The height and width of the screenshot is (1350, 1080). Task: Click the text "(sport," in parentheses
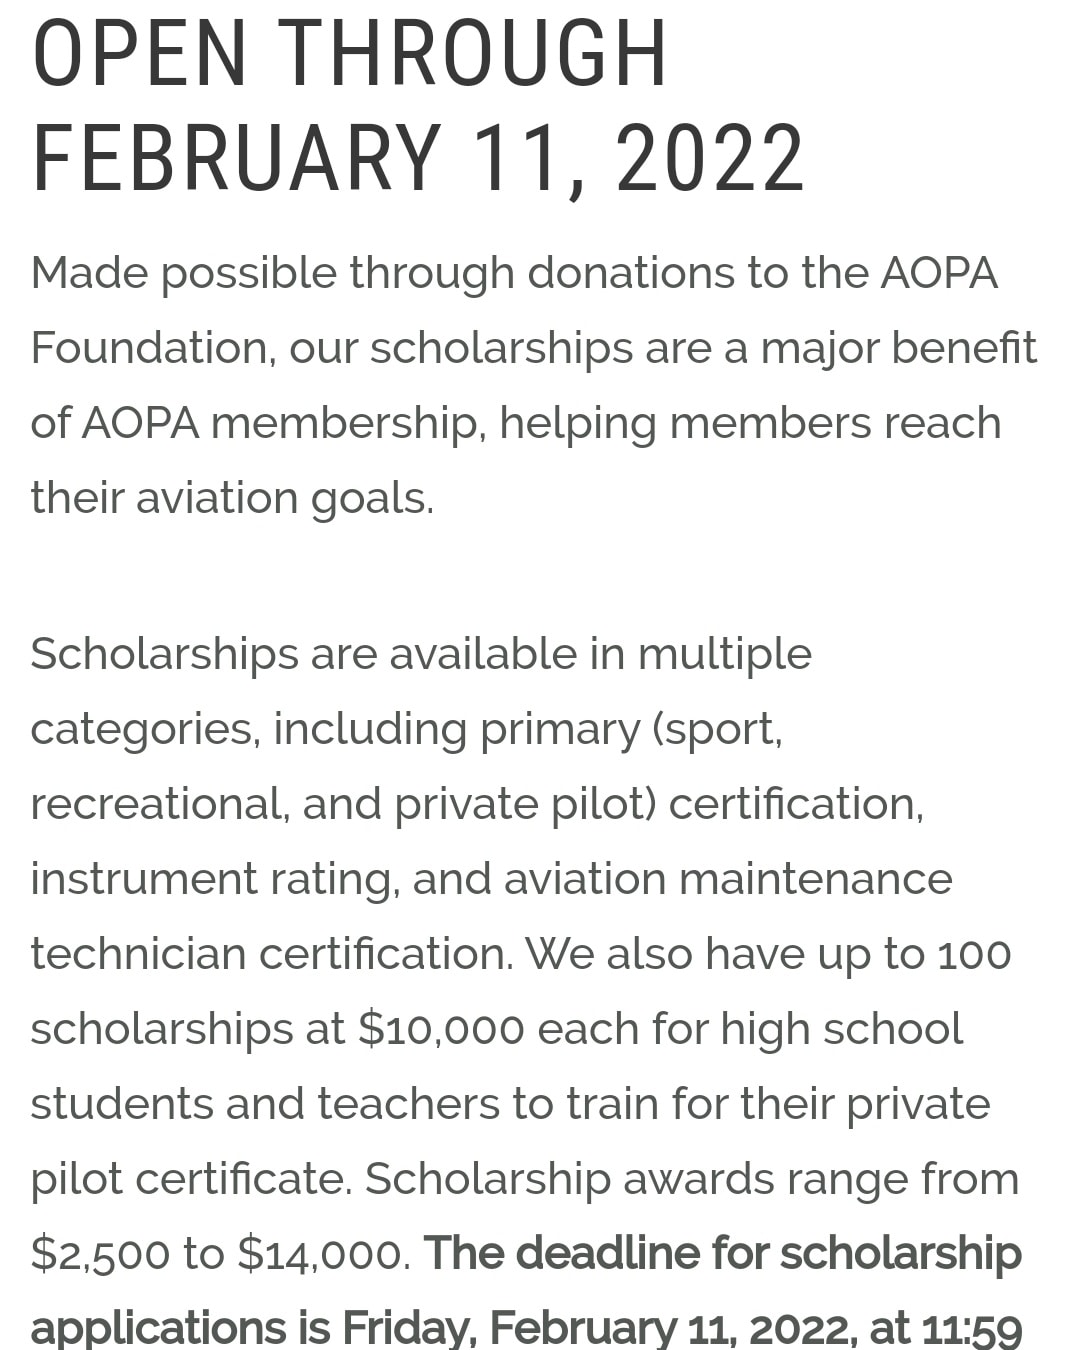(717, 729)
